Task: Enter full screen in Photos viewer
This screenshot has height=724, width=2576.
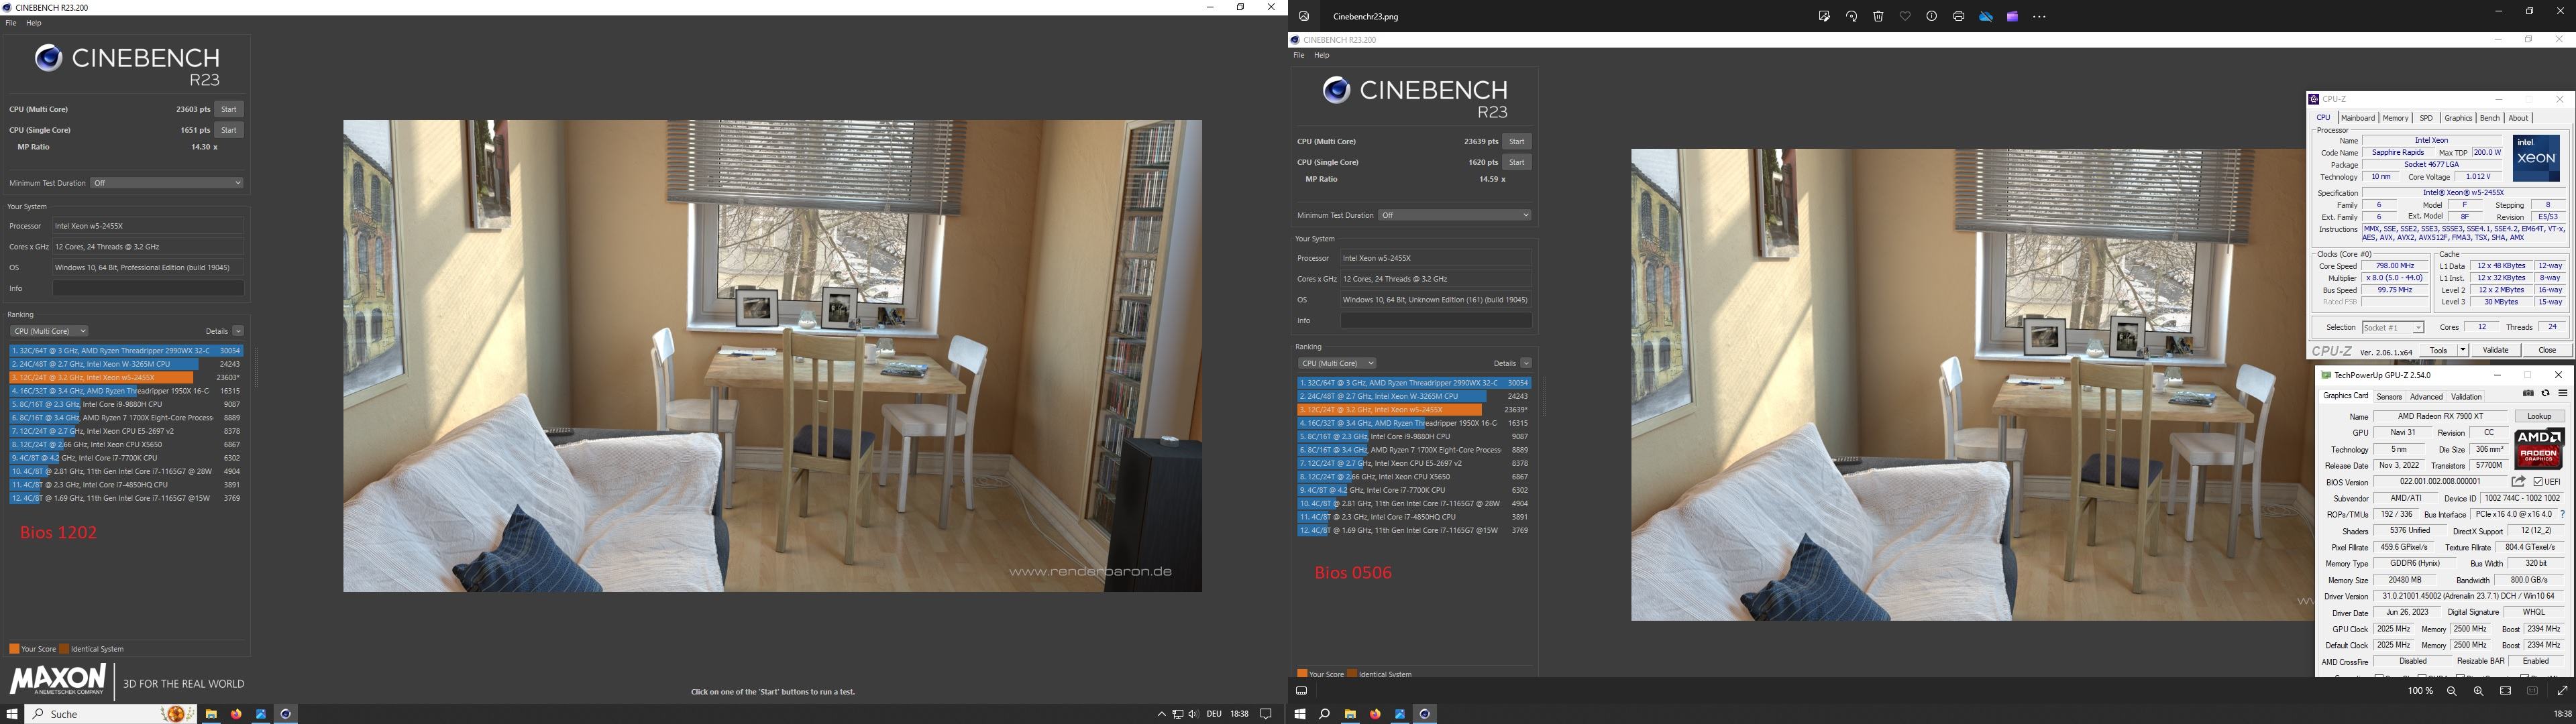Action: tap(2562, 691)
